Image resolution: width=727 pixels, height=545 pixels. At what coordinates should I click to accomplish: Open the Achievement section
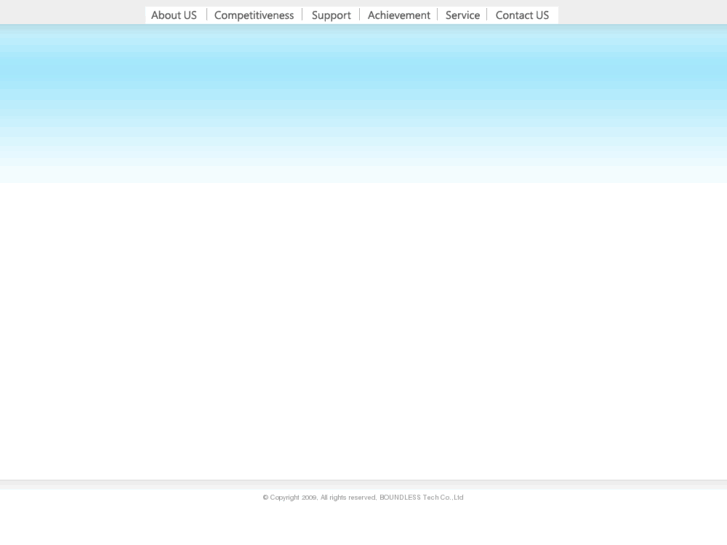tap(399, 15)
